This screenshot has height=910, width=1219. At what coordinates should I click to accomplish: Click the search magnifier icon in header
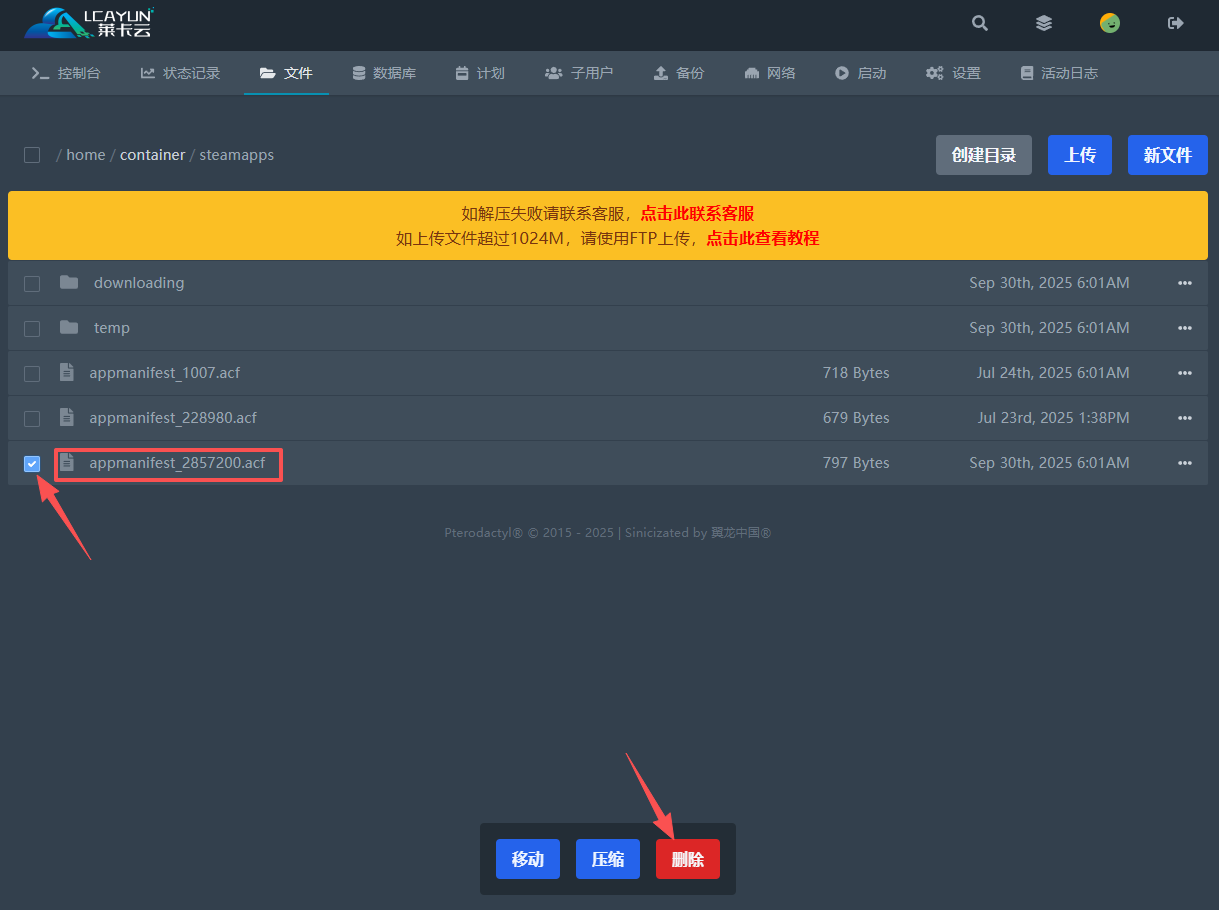(980, 23)
